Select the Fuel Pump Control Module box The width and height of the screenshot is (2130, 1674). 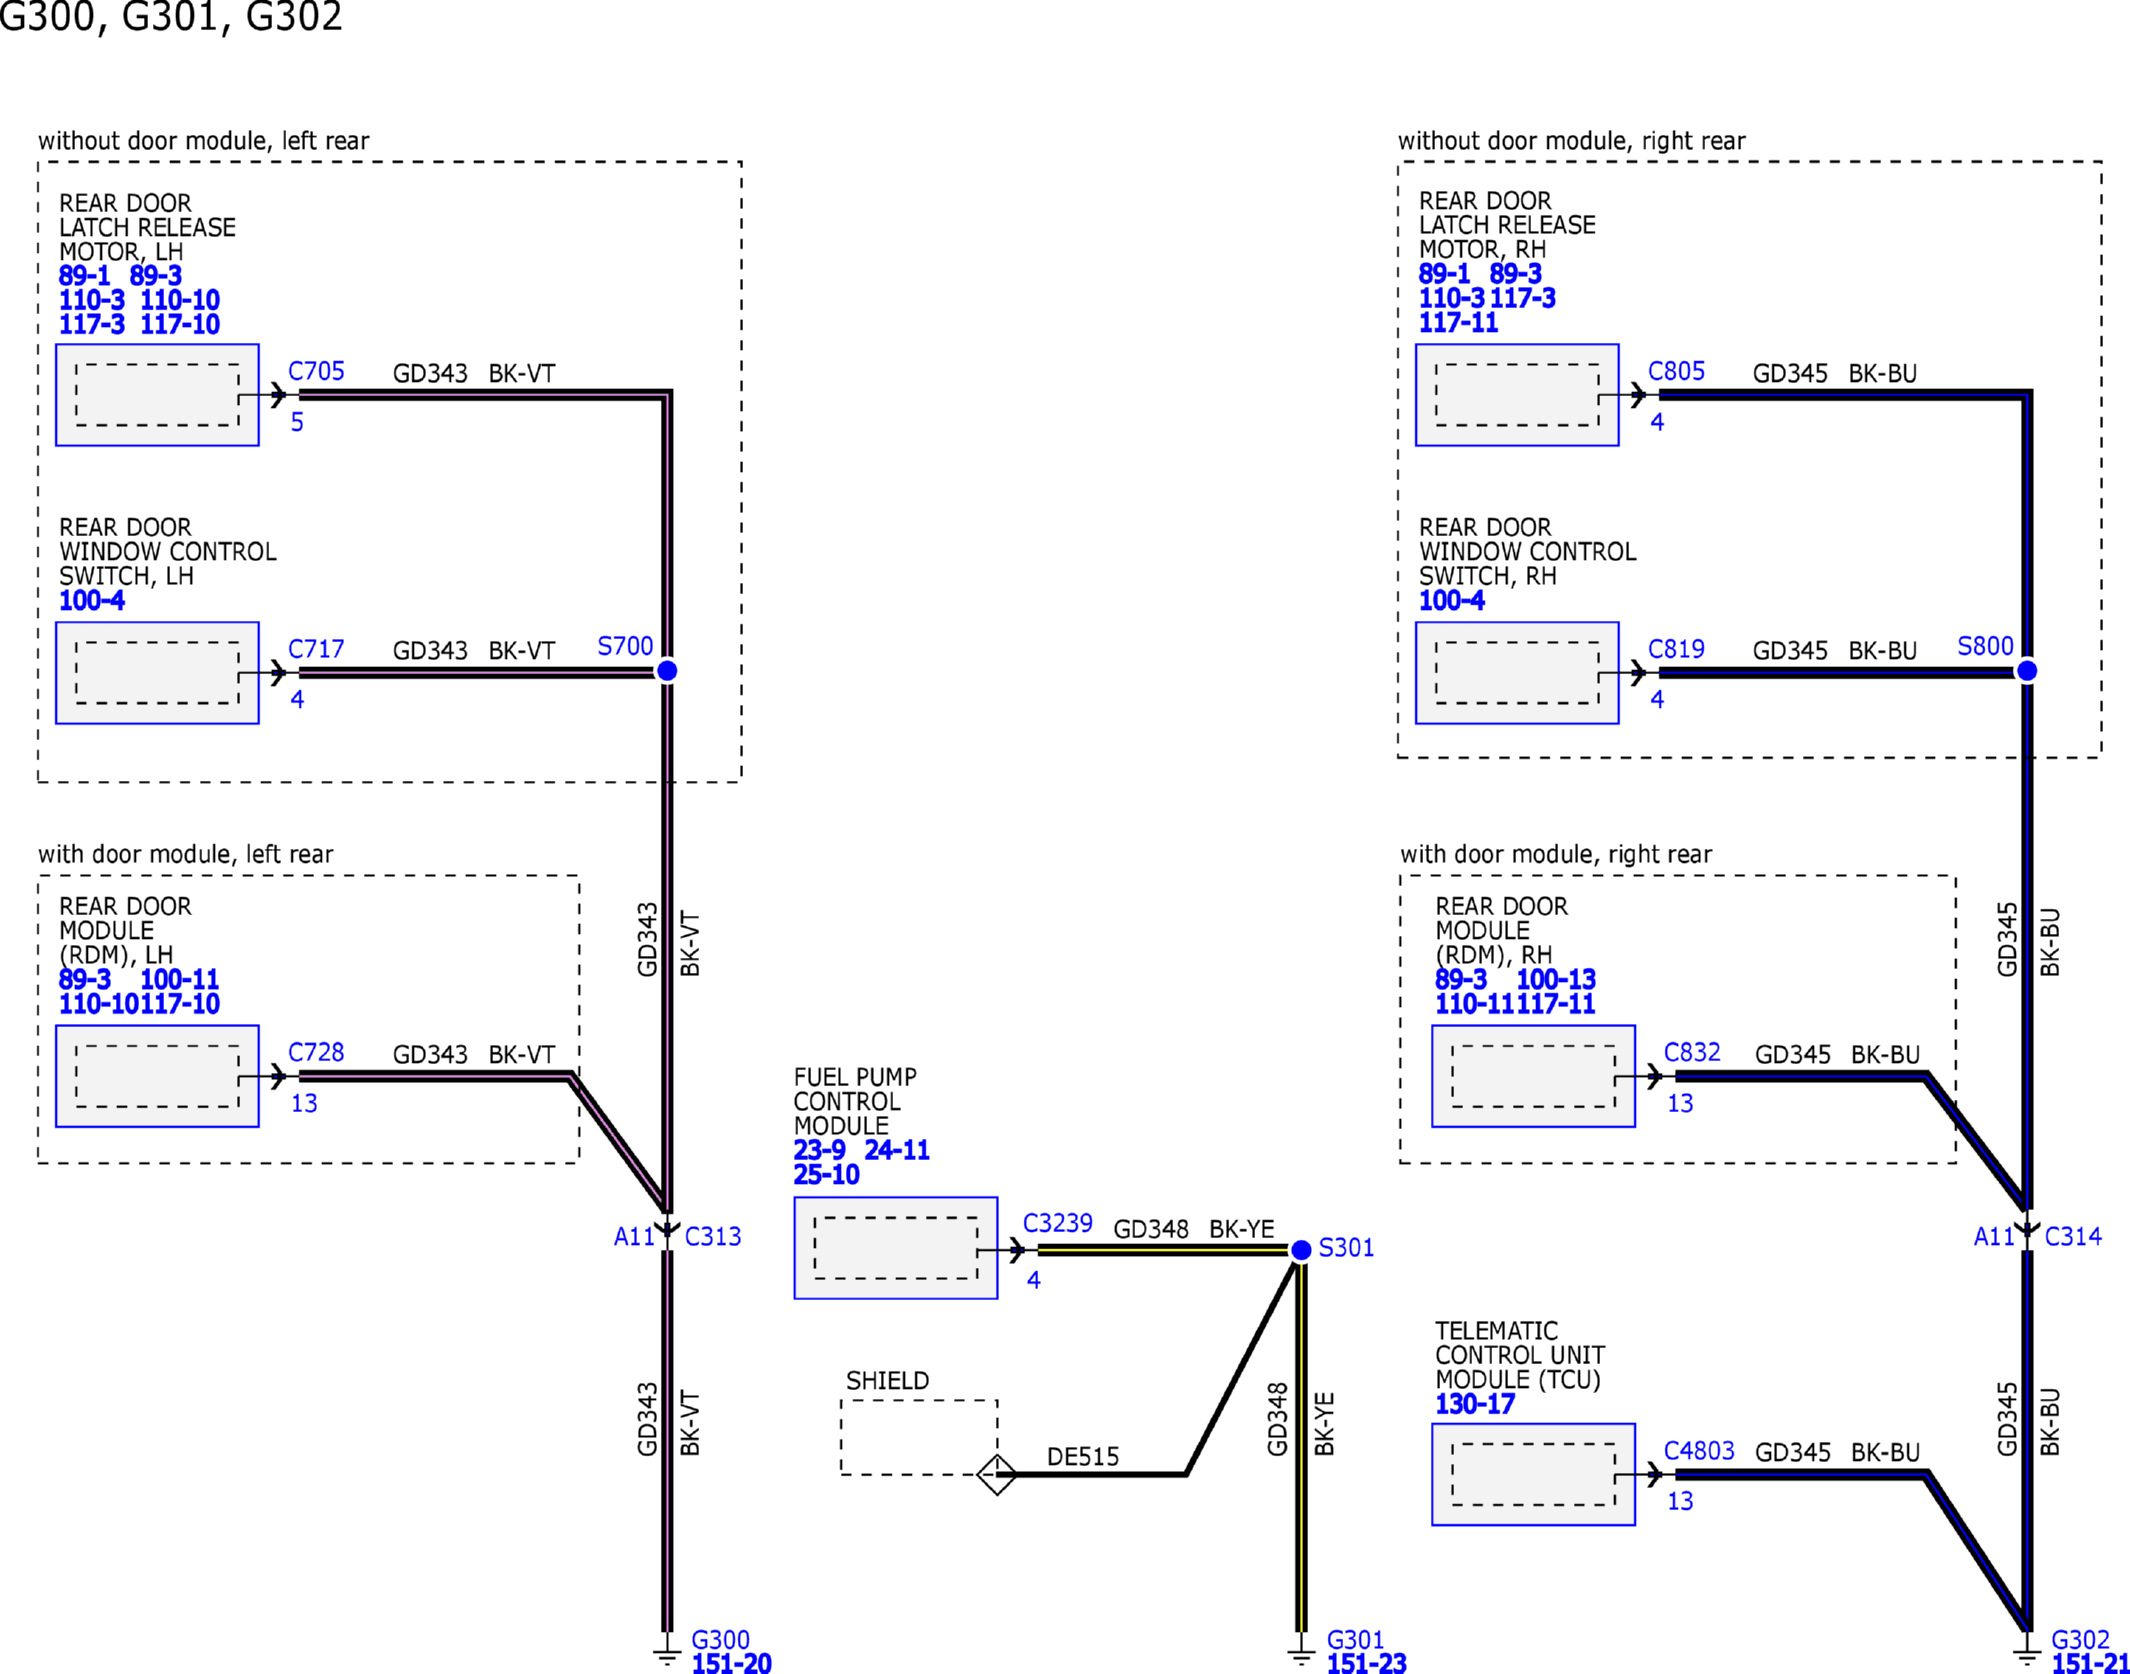click(x=895, y=1247)
